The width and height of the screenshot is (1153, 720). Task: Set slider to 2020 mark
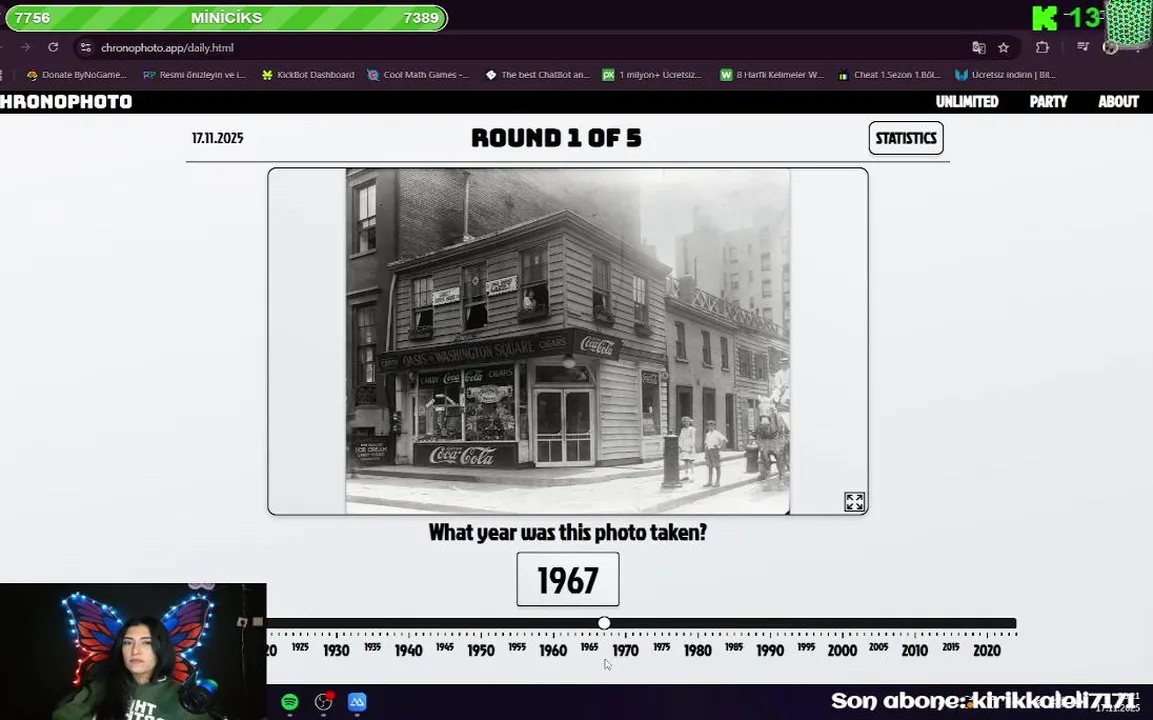(987, 650)
